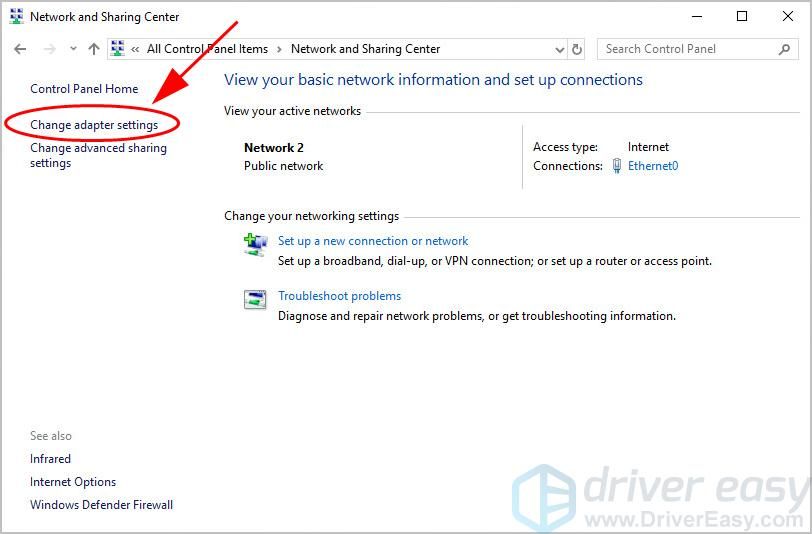Viewport: 812px width, 534px height.
Task: Click the address bar control panel icon
Action: 118,49
